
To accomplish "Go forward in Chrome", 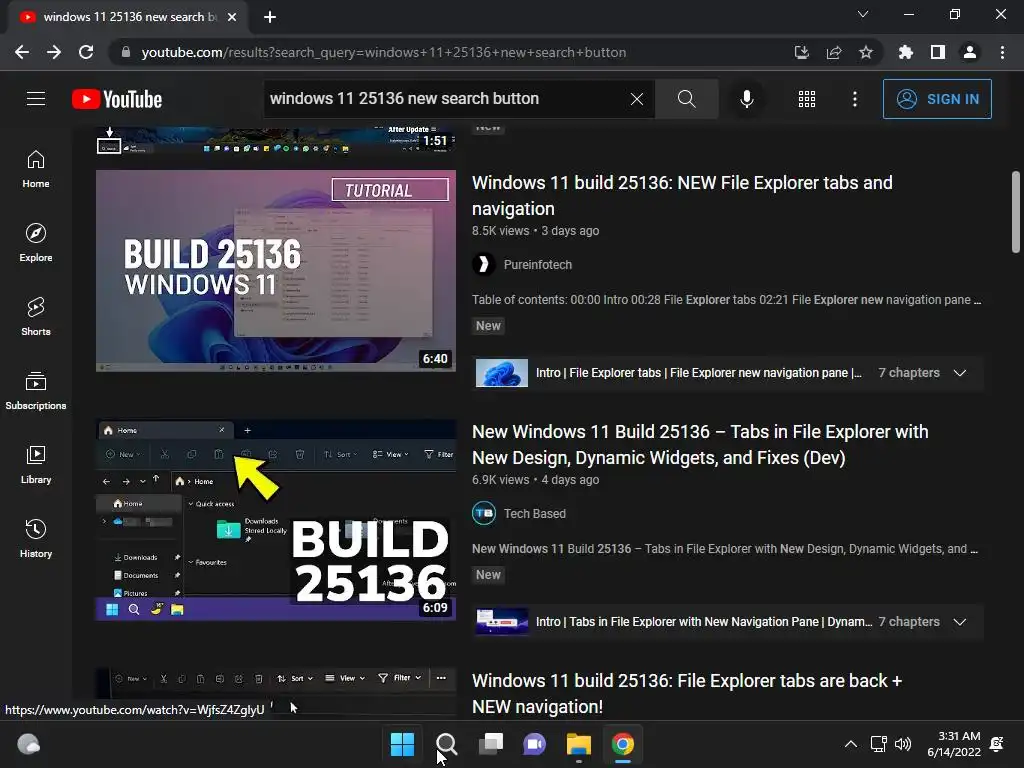I will 54,52.
